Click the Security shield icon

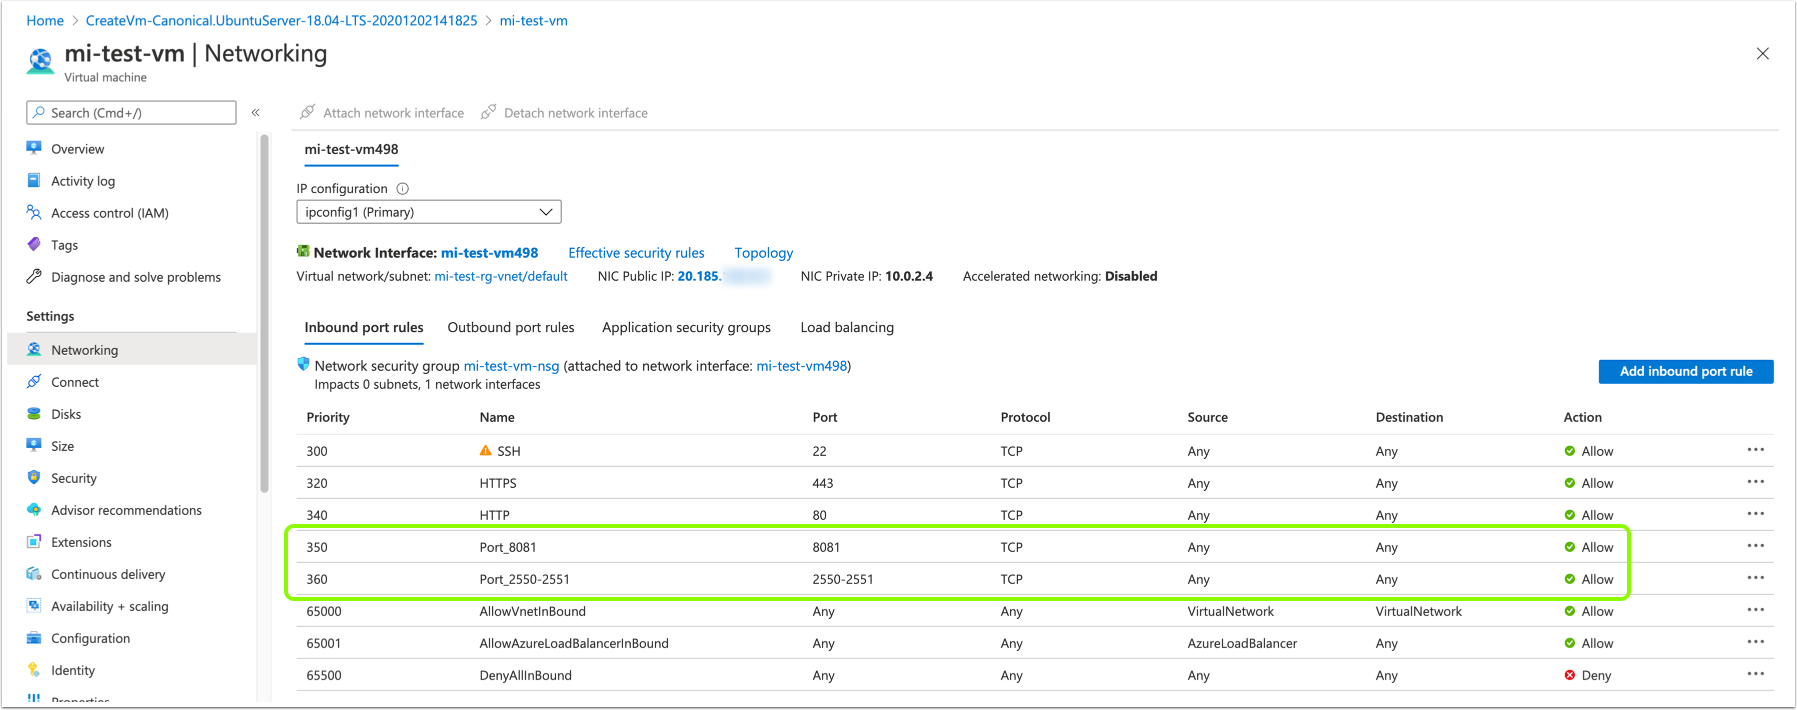click(34, 478)
